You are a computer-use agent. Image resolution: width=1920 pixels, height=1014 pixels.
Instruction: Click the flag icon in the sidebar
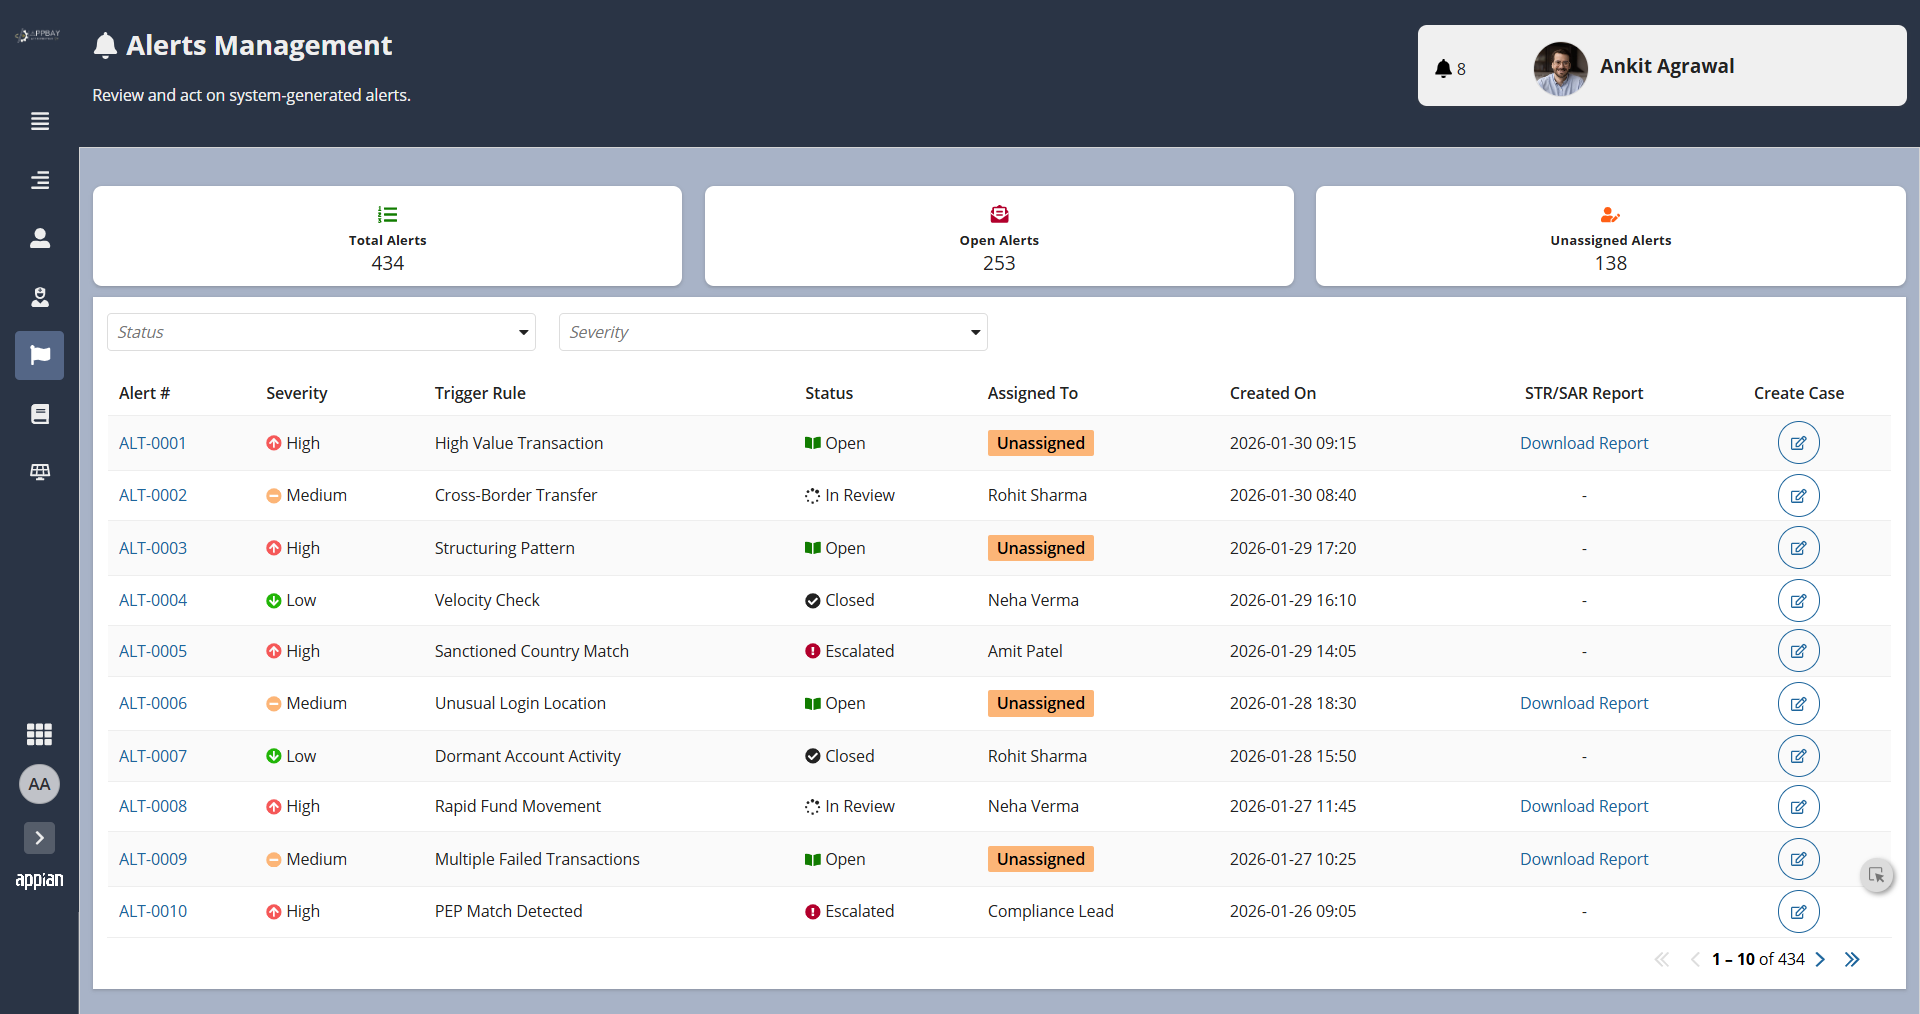[x=40, y=355]
